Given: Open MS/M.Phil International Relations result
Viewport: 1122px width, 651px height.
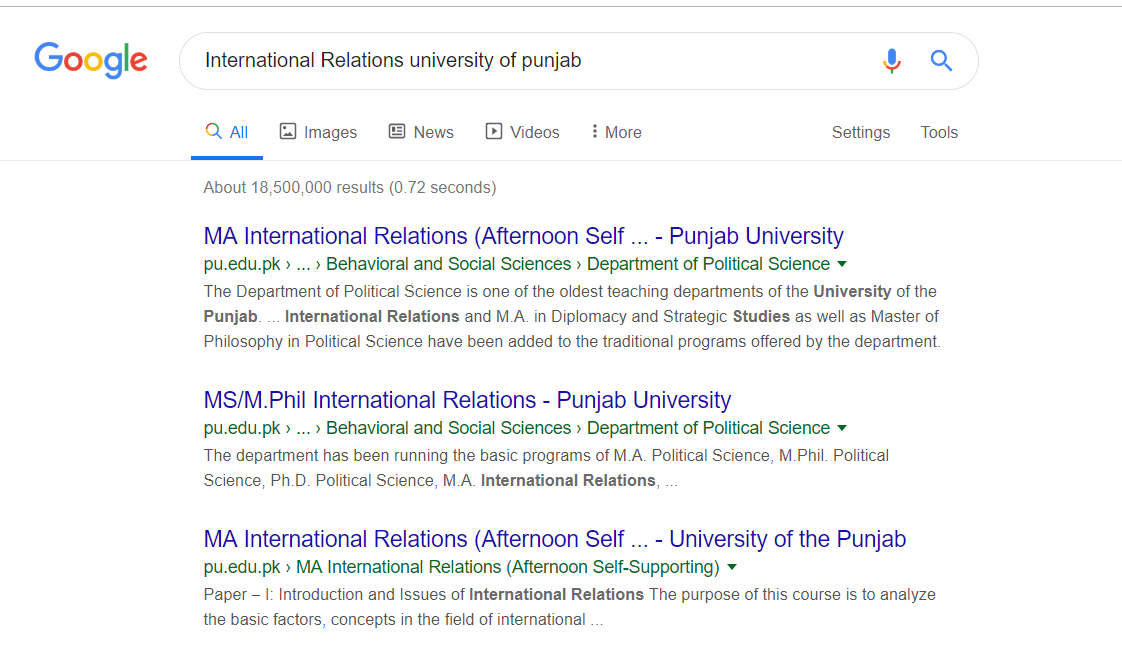Looking at the screenshot, I should pyautogui.click(x=467, y=400).
